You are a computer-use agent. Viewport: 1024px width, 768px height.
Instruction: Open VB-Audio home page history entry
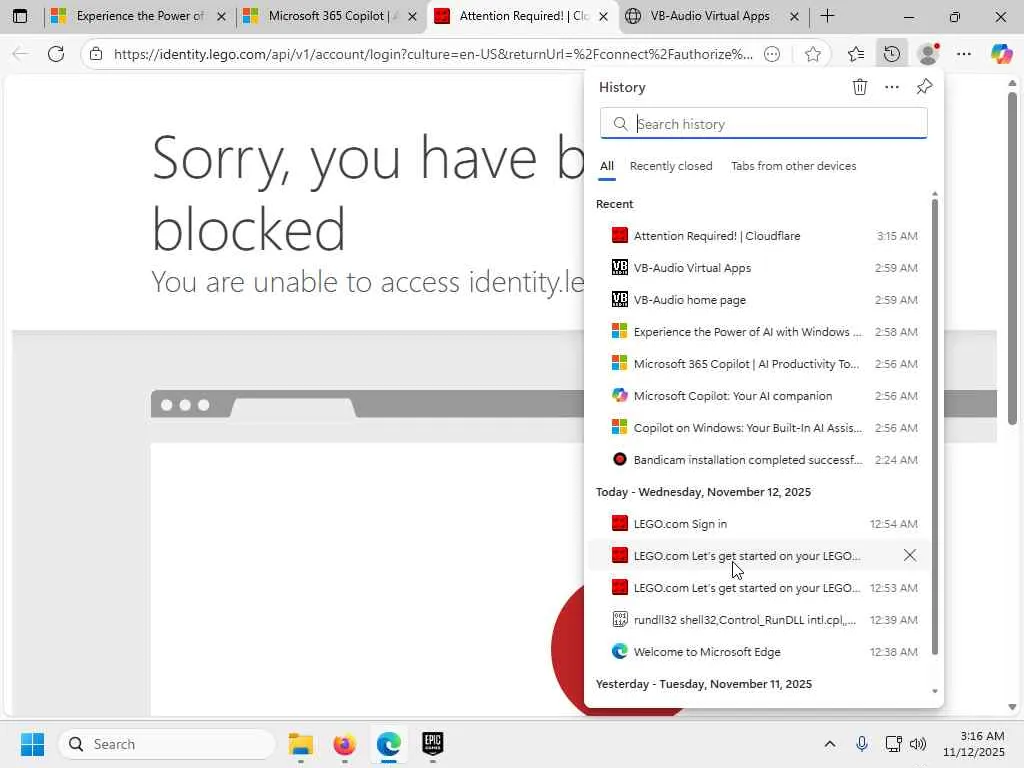coord(758,300)
